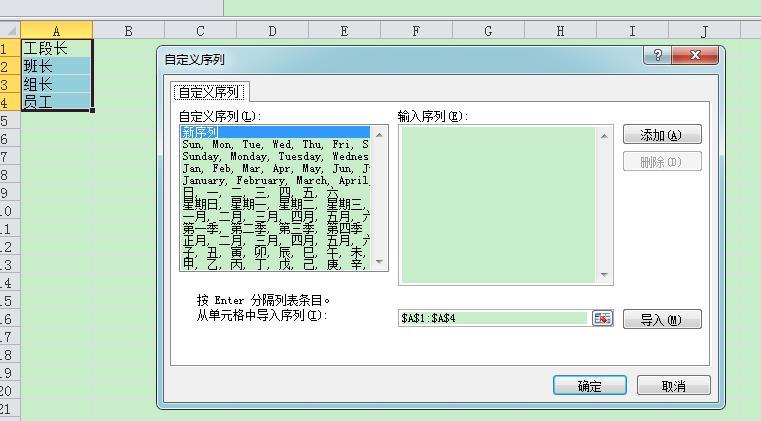Click the 导入(M) import button
This screenshot has height=421, width=761.
tap(662, 319)
